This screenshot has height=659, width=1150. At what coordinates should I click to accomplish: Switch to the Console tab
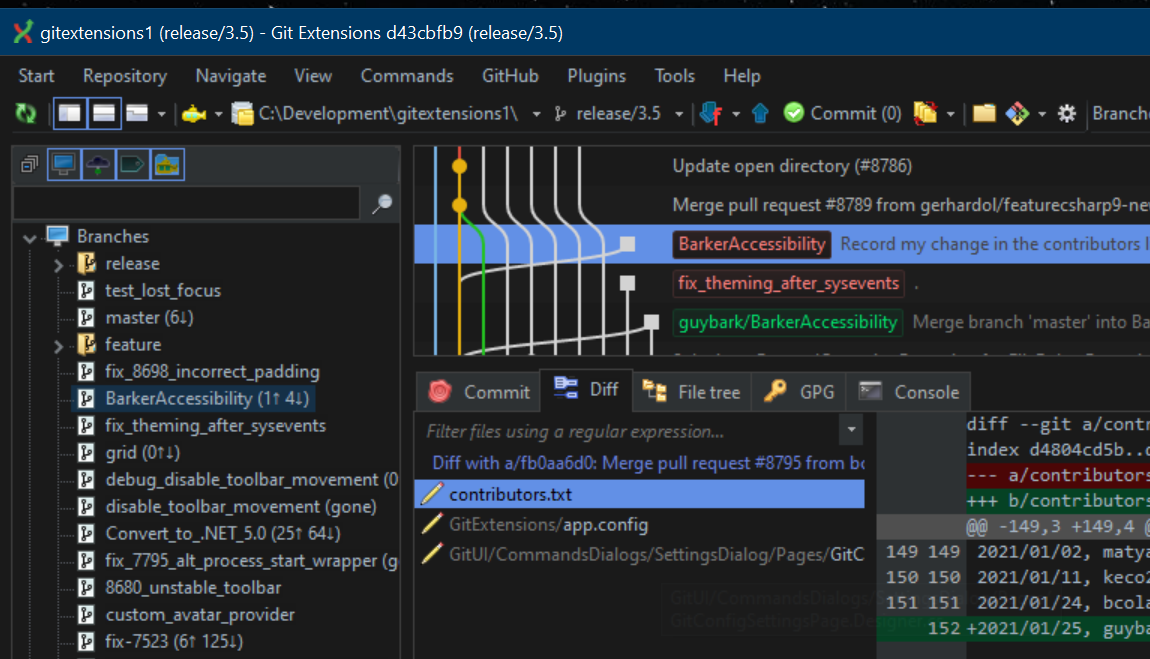[908, 392]
